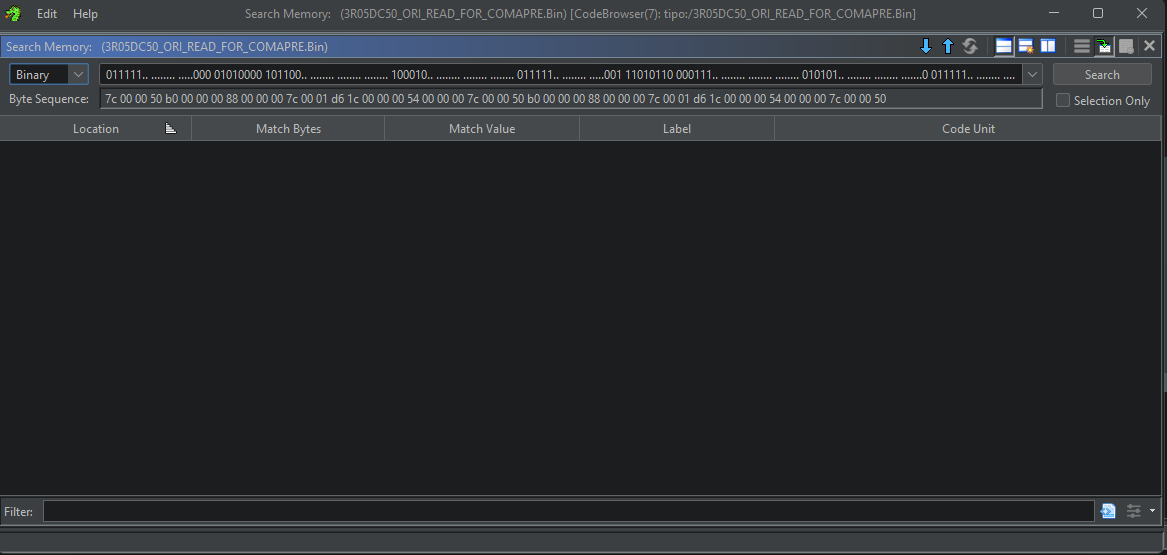Click the sort indicator icon in Location header
This screenshot has height=555, width=1167.
[170, 129]
